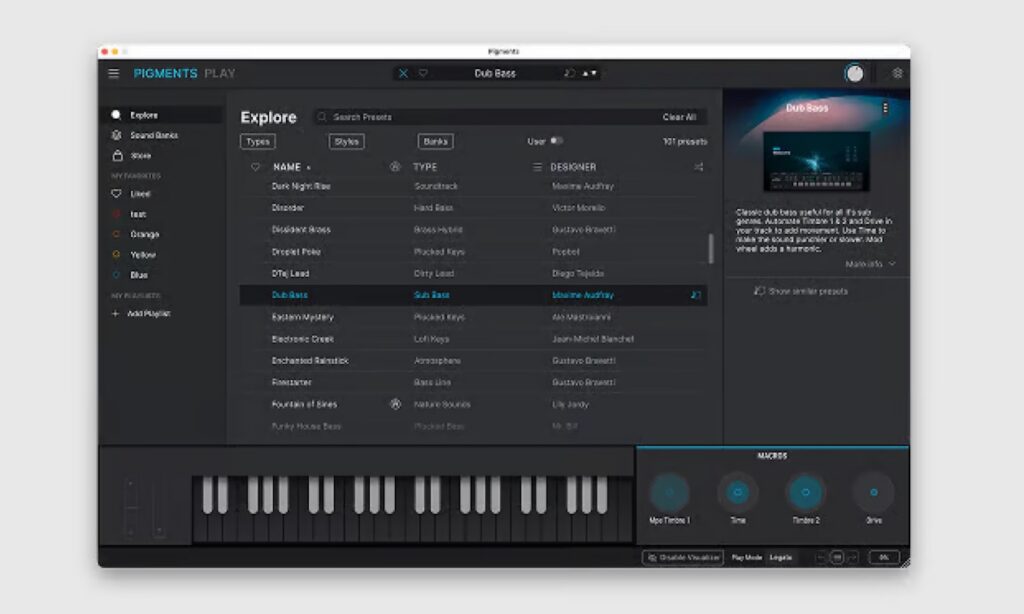Click the Drive macro knob

click(874, 493)
